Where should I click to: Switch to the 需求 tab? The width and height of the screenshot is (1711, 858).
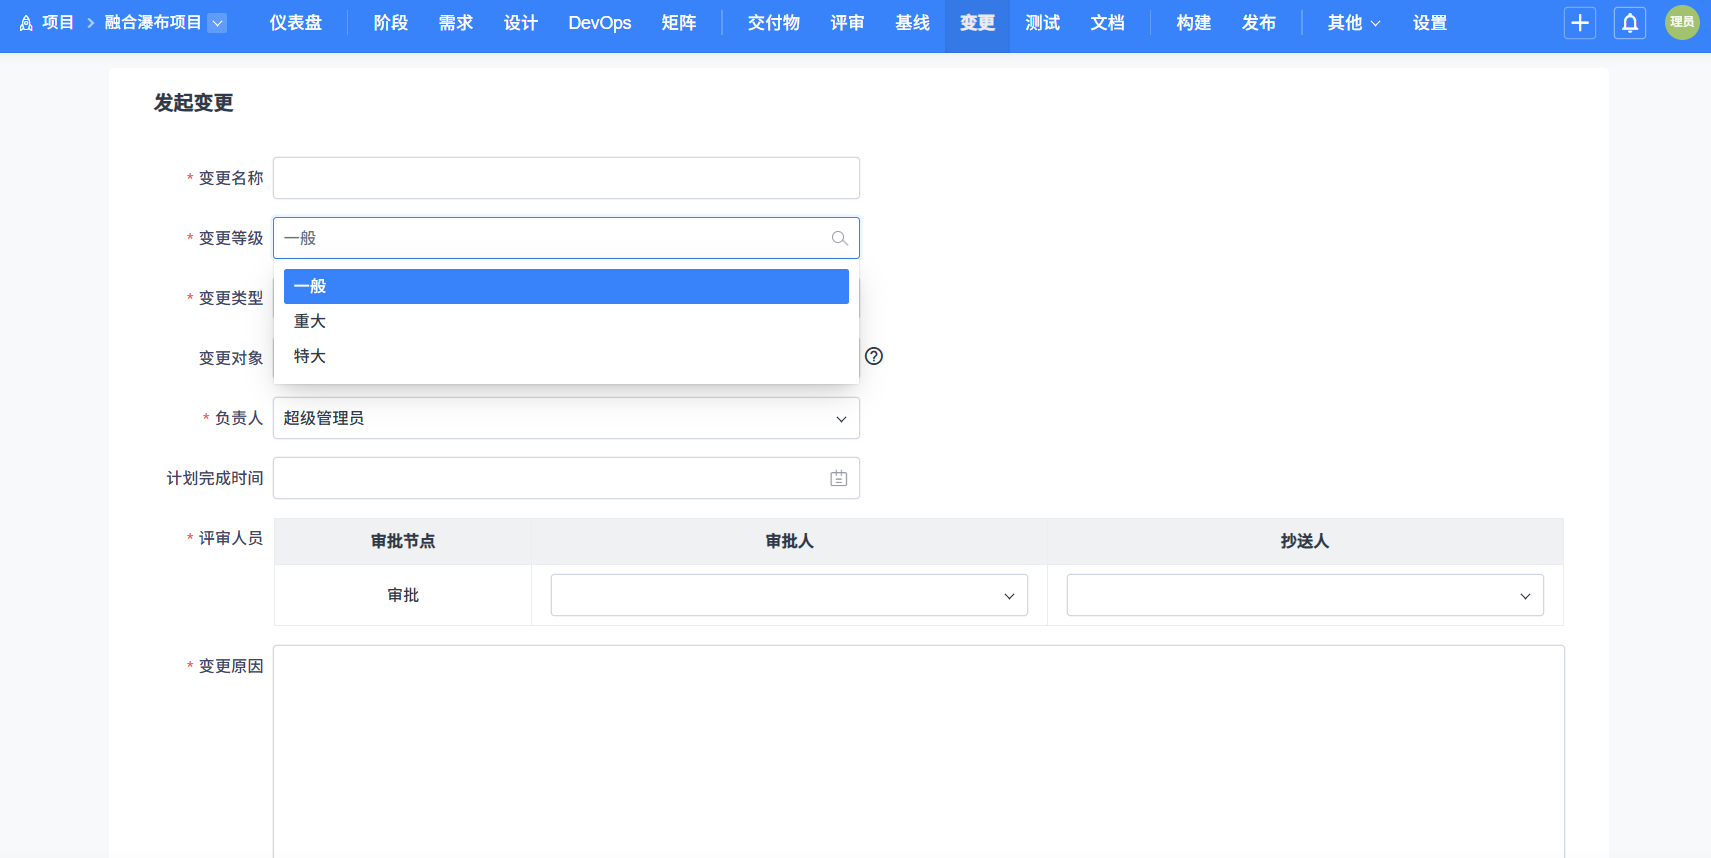tap(456, 23)
